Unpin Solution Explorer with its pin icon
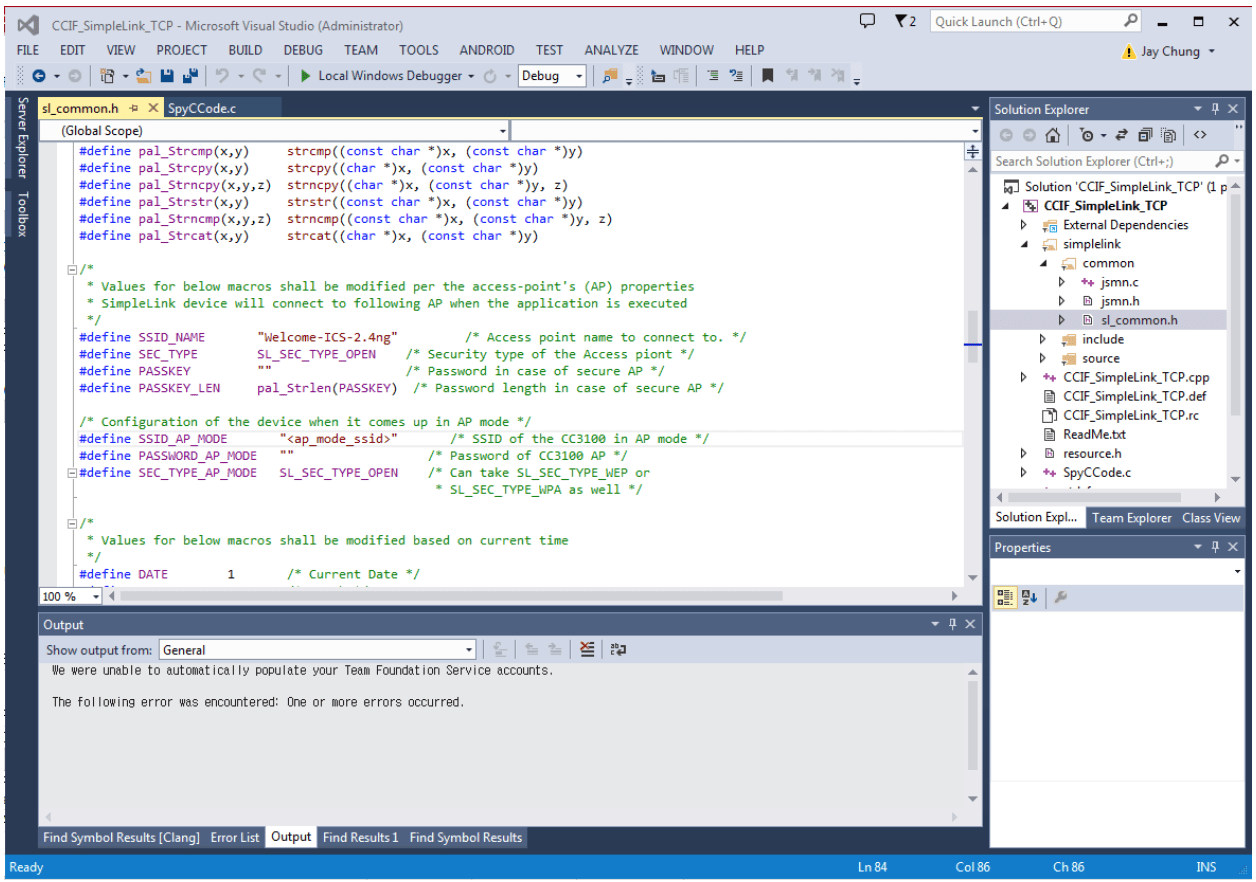The image size is (1256, 882). click(1215, 109)
